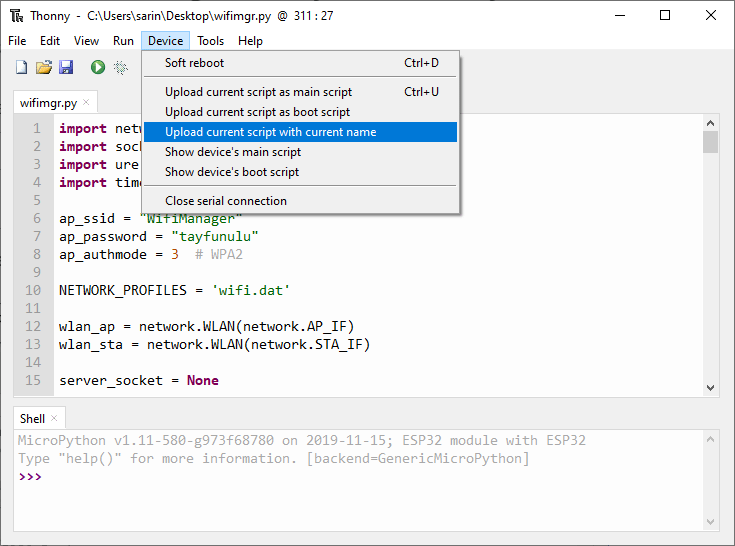The width and height of the screenshot is (735, 546).
Task: Click Shell scrollbar up arrow
Action: click(x=711, y=439)
